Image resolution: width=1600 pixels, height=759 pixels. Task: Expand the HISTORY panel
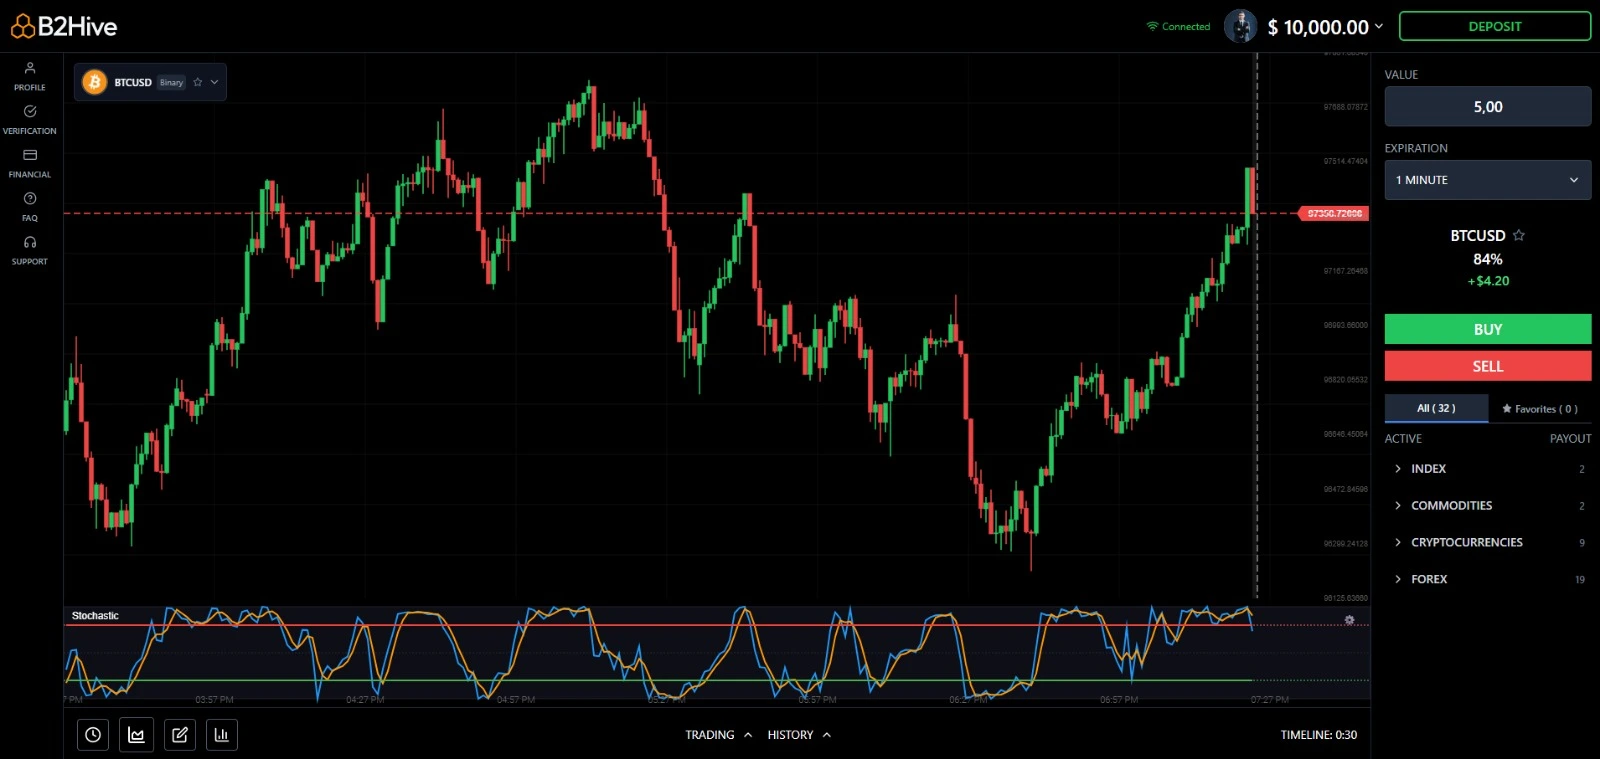[799, 735]
